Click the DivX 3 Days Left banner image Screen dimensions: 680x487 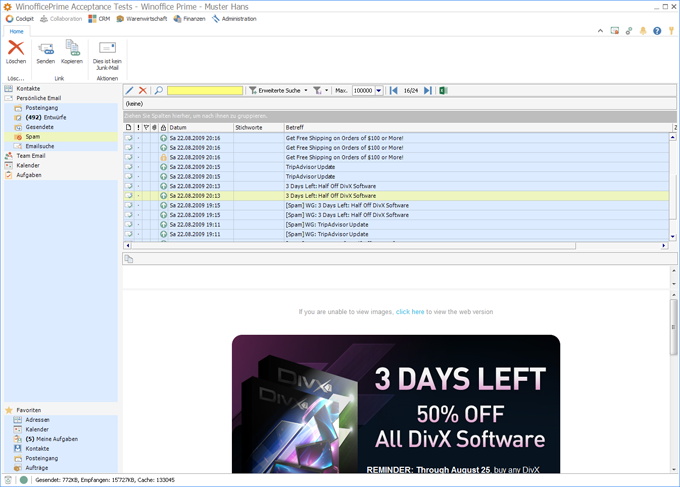click(396, 404)
